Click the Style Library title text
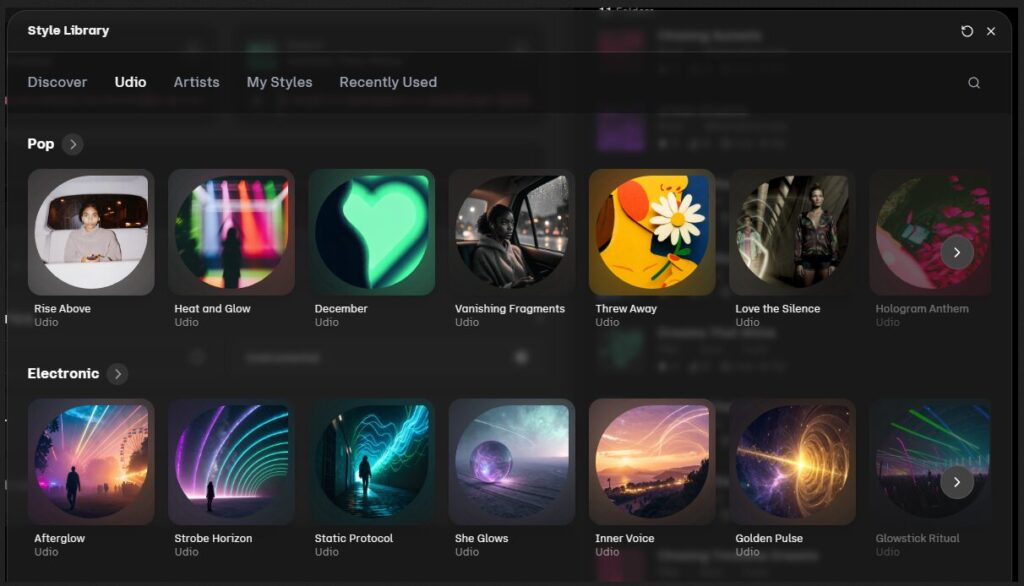Image resolution: width=1024 pixels, height=586 pixels. tap(68, 30)
